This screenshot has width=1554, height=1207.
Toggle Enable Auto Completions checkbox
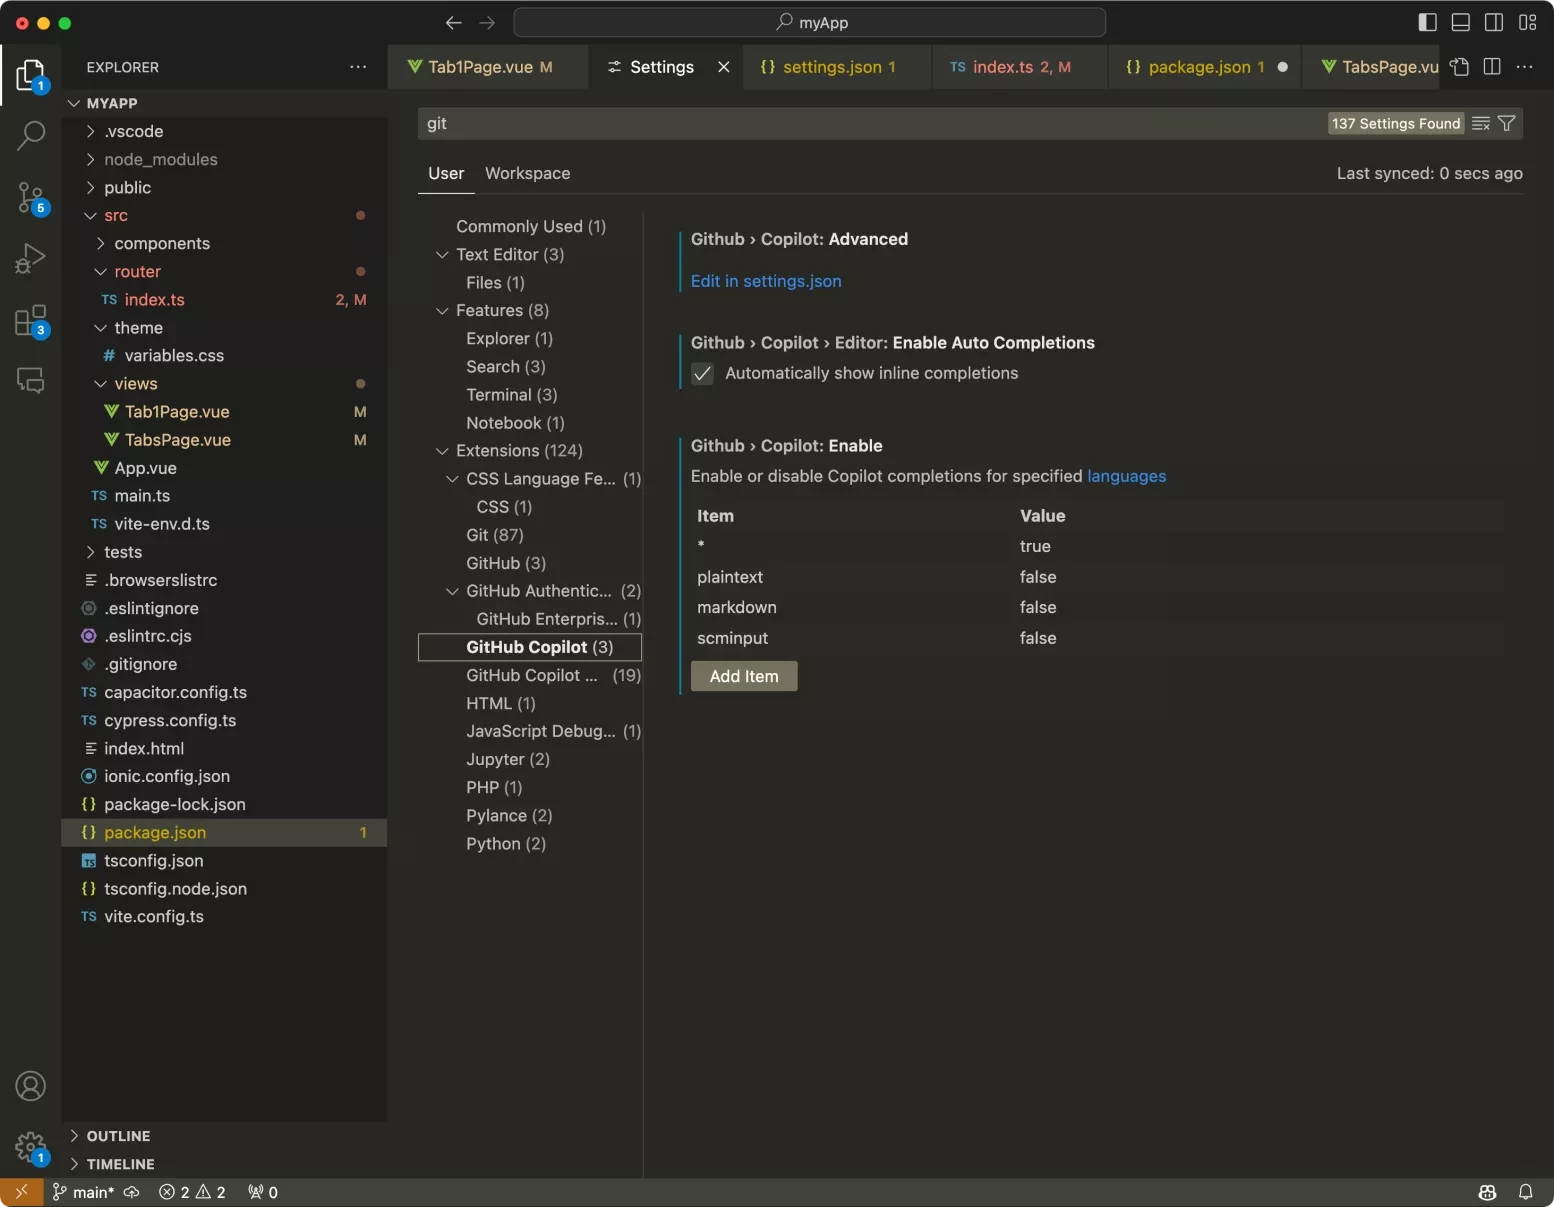pyautogui.click(x=702, y=374)
